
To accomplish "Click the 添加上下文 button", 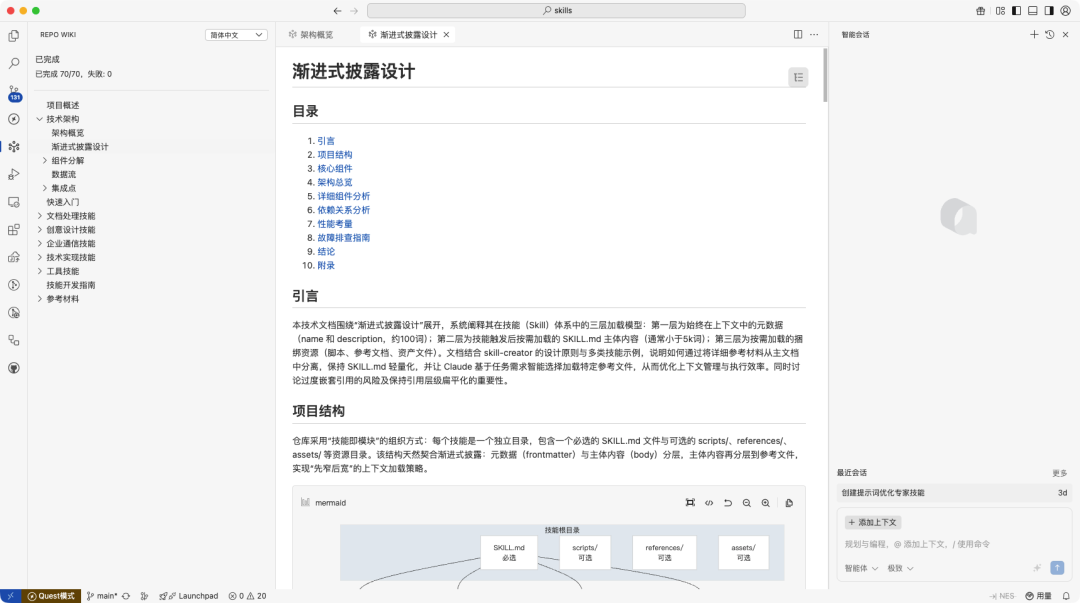I will 873,522.
